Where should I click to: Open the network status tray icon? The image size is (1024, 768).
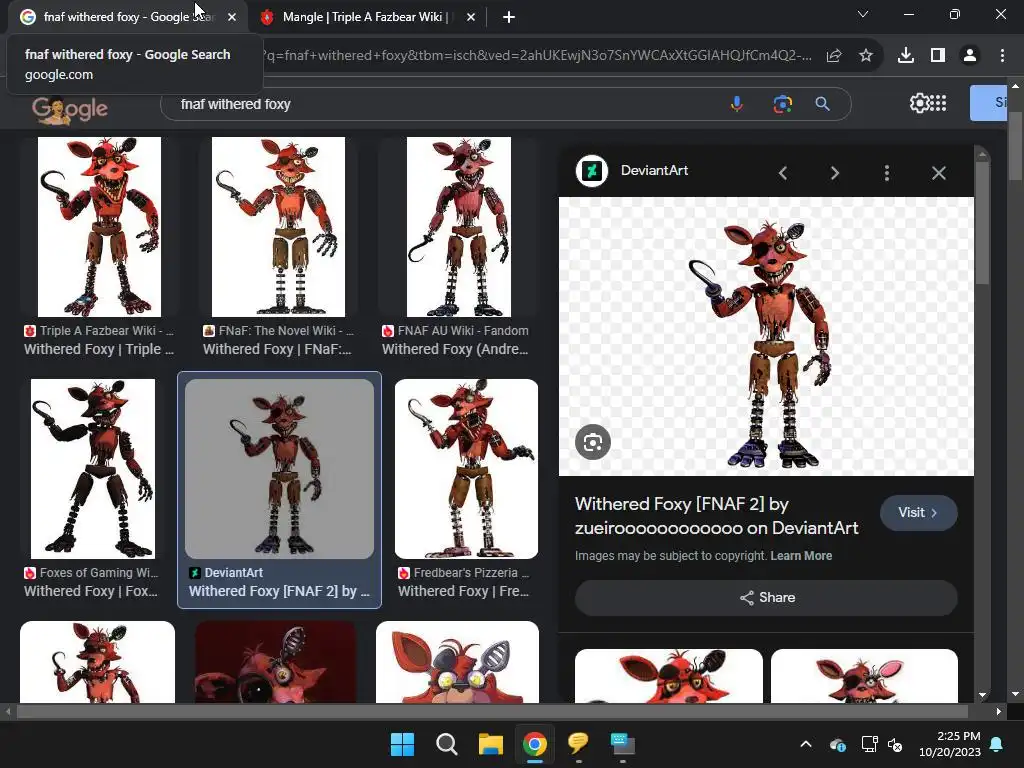click(x=869, y=744)
